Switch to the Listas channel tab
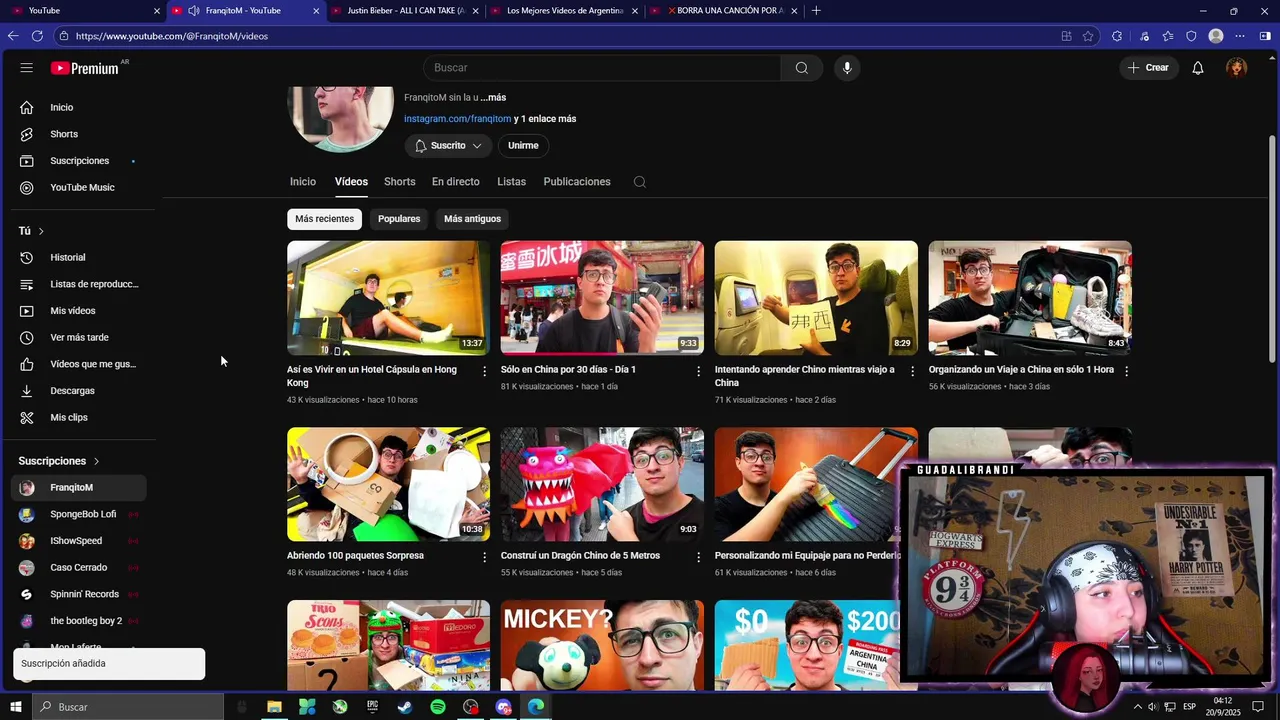Viewport: 1280px width, 720px height. [511, 182]
